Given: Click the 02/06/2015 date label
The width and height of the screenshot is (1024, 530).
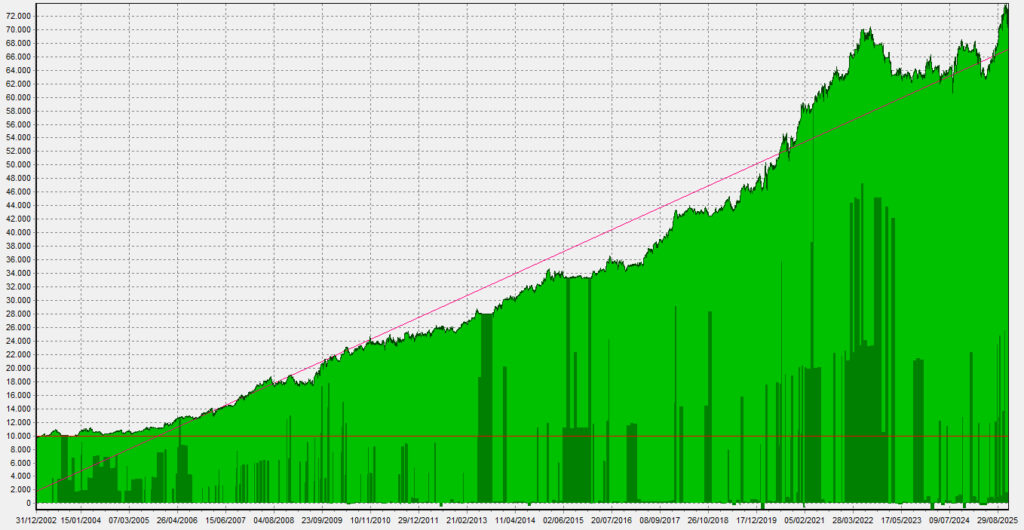Looking at the screenshot, I should click(x=564, y=521).
